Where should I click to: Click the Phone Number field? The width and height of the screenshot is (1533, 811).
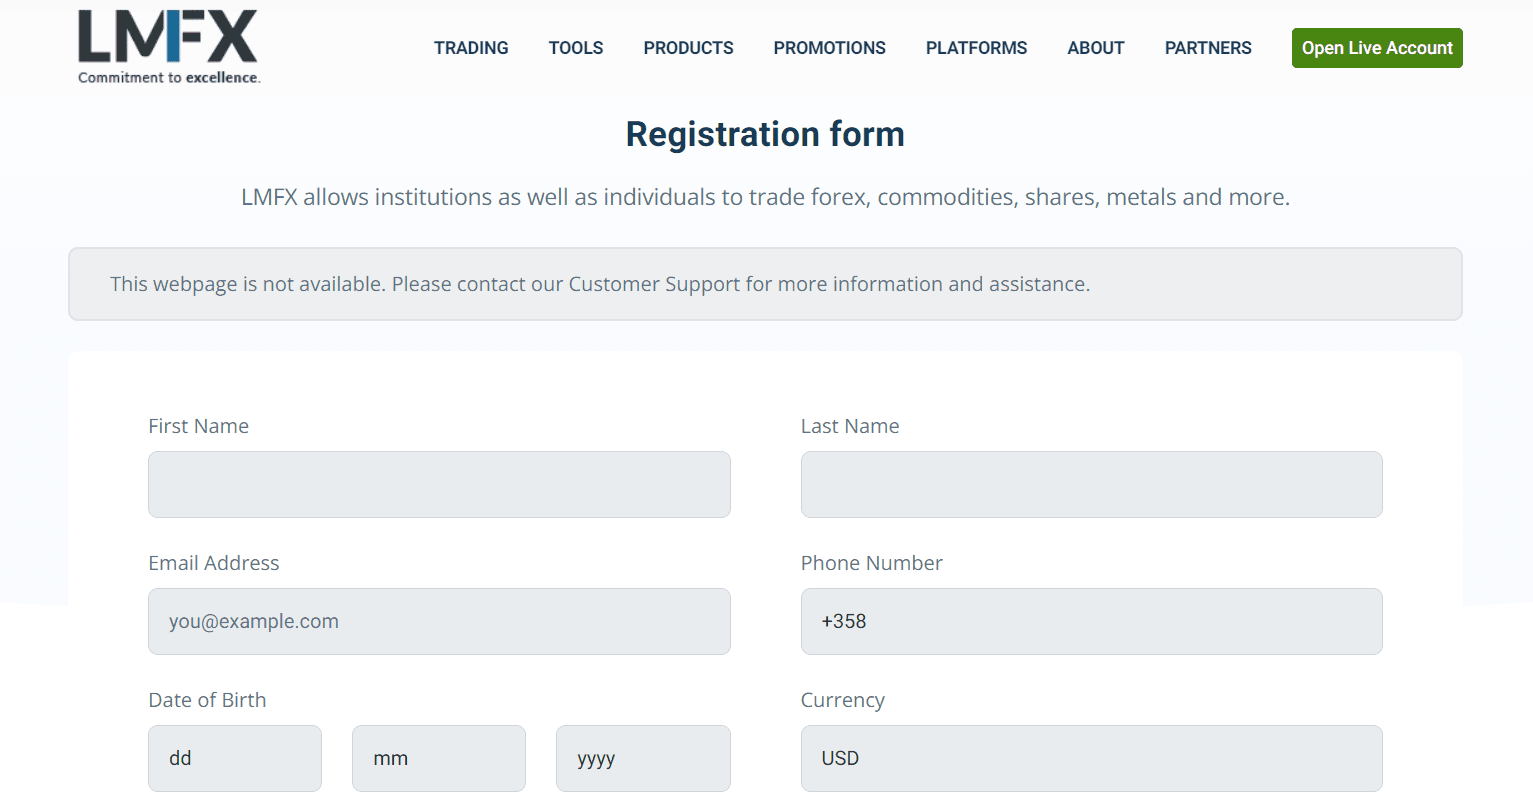click(1092, 621)
